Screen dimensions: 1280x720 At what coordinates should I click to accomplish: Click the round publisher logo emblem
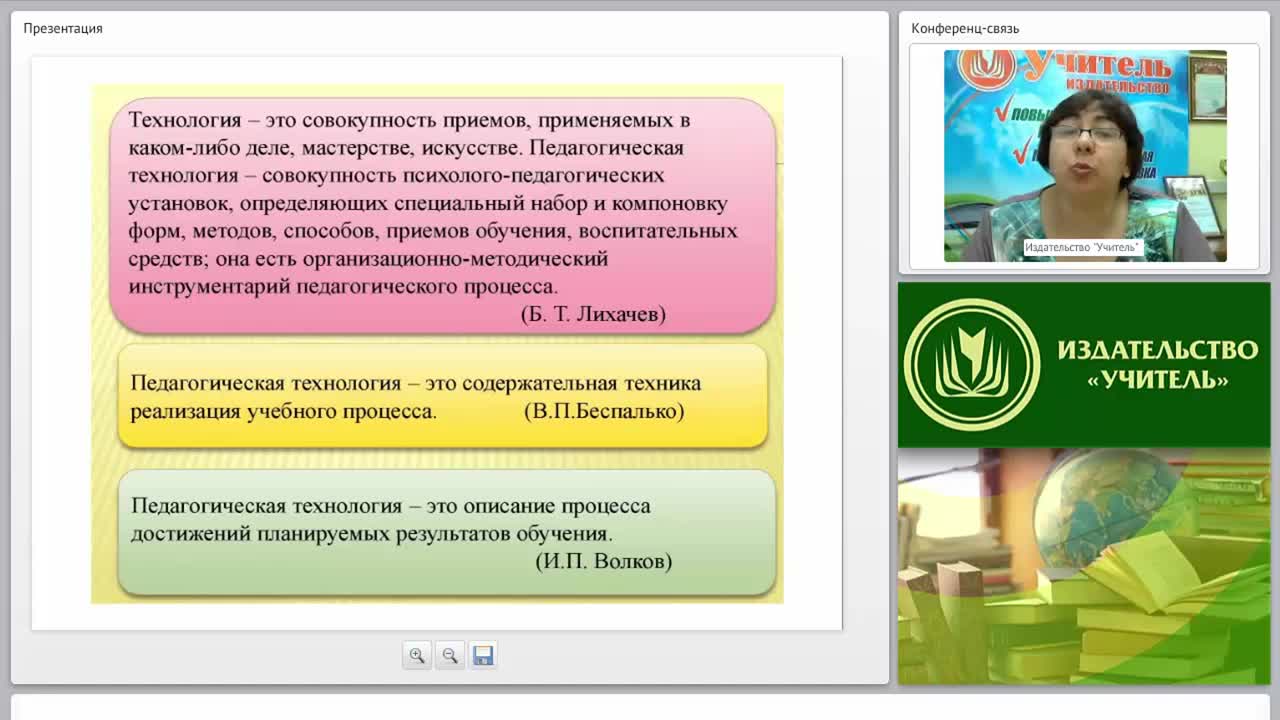971,364
